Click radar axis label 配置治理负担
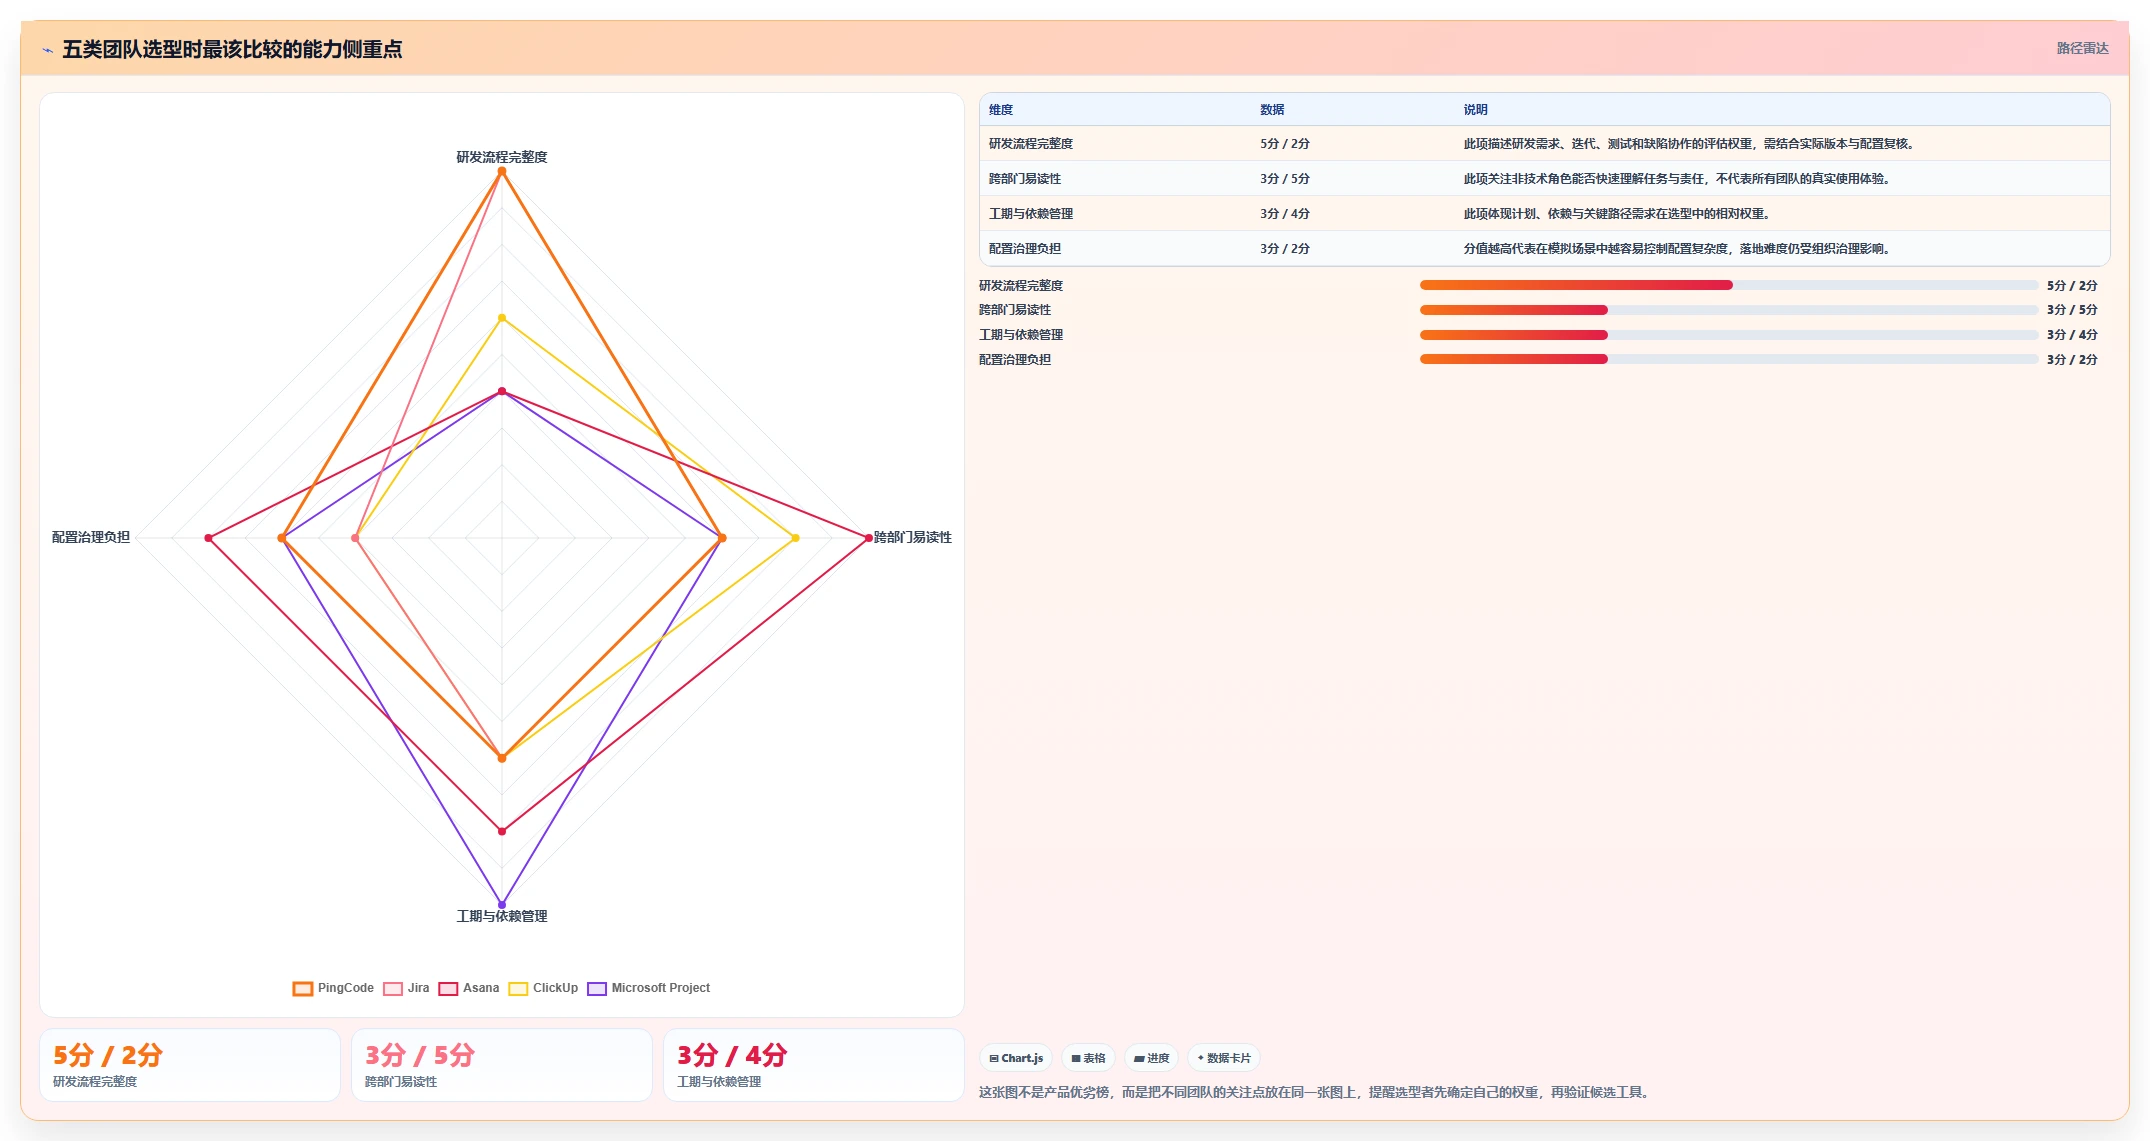Viewport: 2150px width, 1141px height. pyautogui.click(x=91, y=537)
